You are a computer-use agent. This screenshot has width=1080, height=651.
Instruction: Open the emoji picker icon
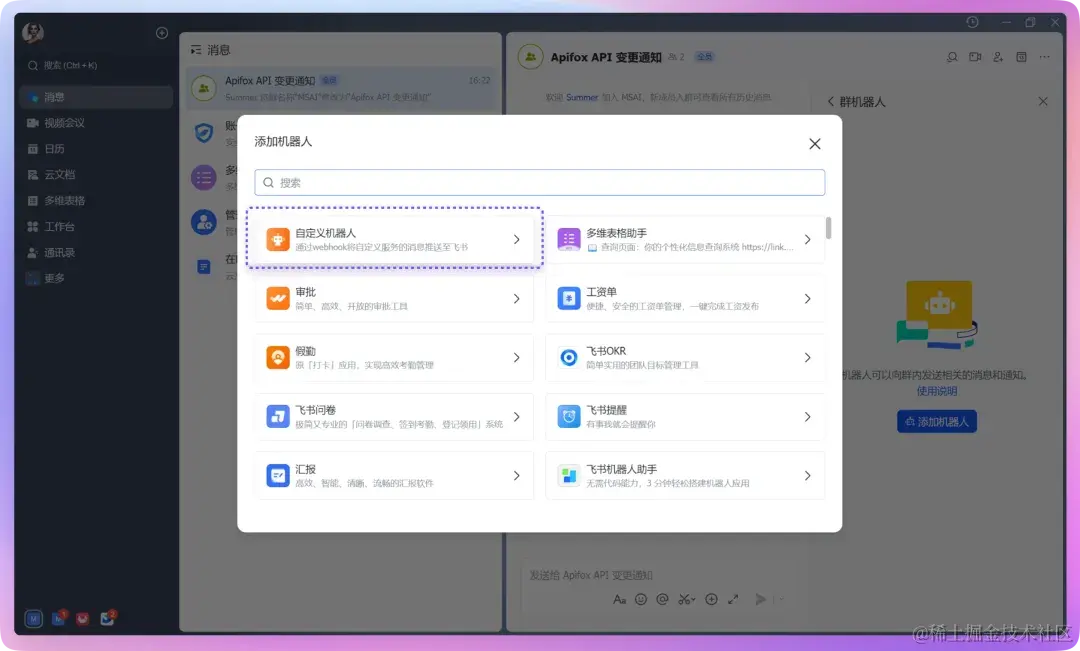pyautogui.click(x=641, y=599)
